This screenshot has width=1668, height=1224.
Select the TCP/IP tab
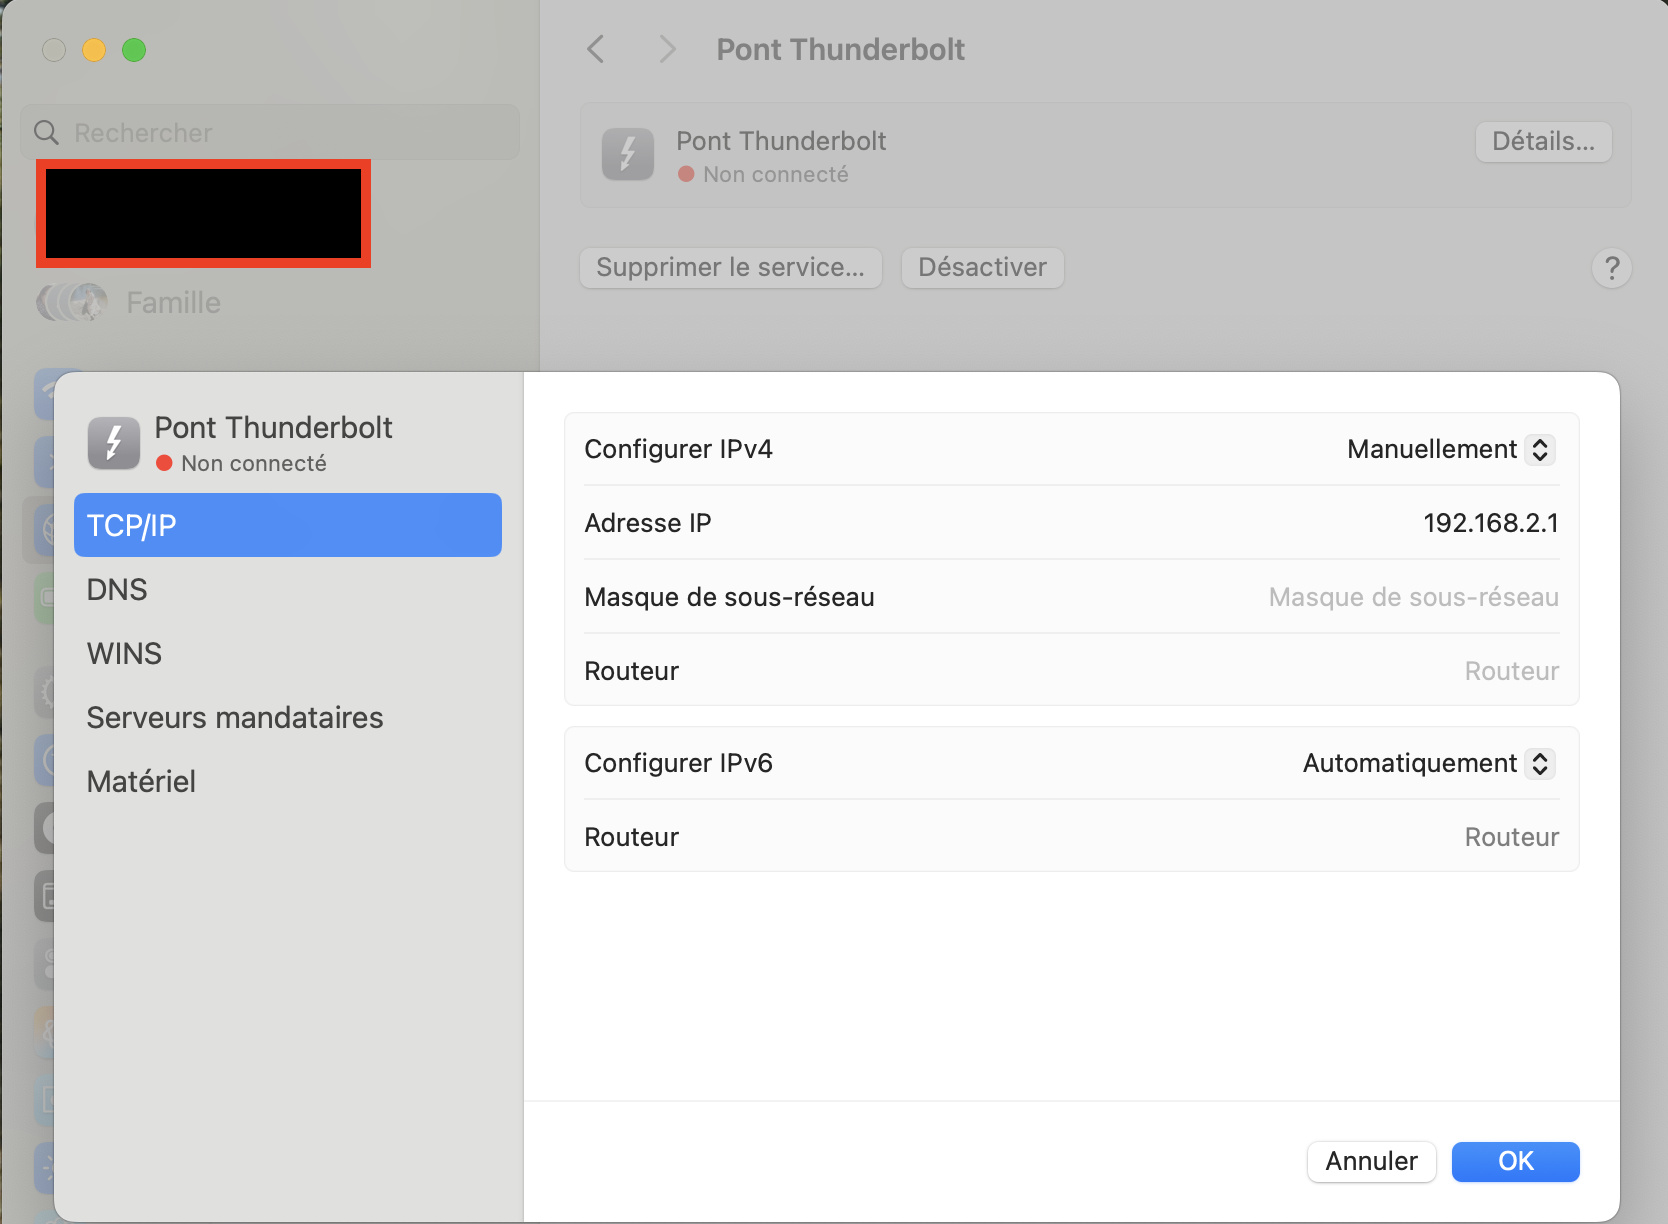pyautogui.click(x=287, y=525)
